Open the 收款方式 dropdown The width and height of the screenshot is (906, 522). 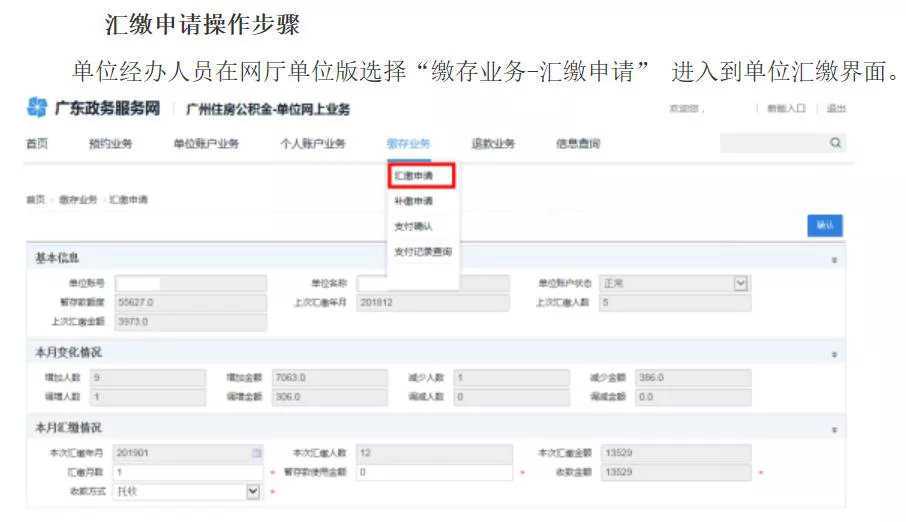tap(253, 491)
